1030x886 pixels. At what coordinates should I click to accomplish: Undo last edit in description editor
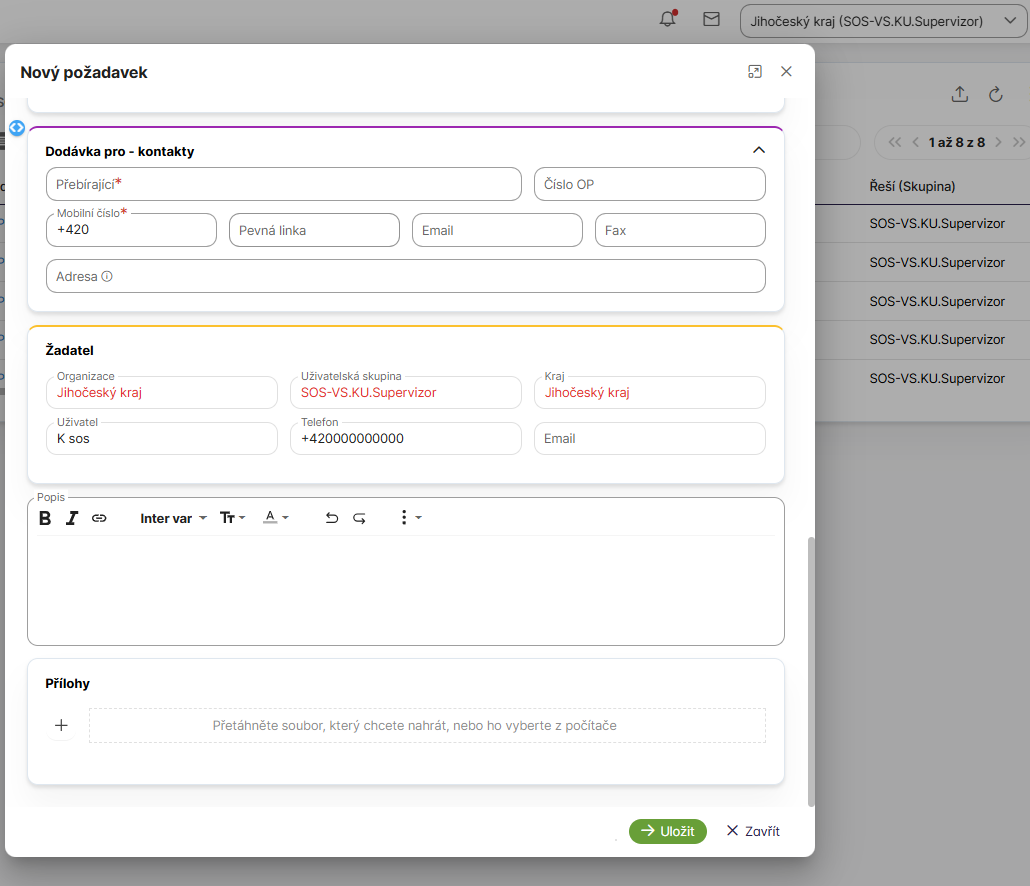click(x=332, y=518)
